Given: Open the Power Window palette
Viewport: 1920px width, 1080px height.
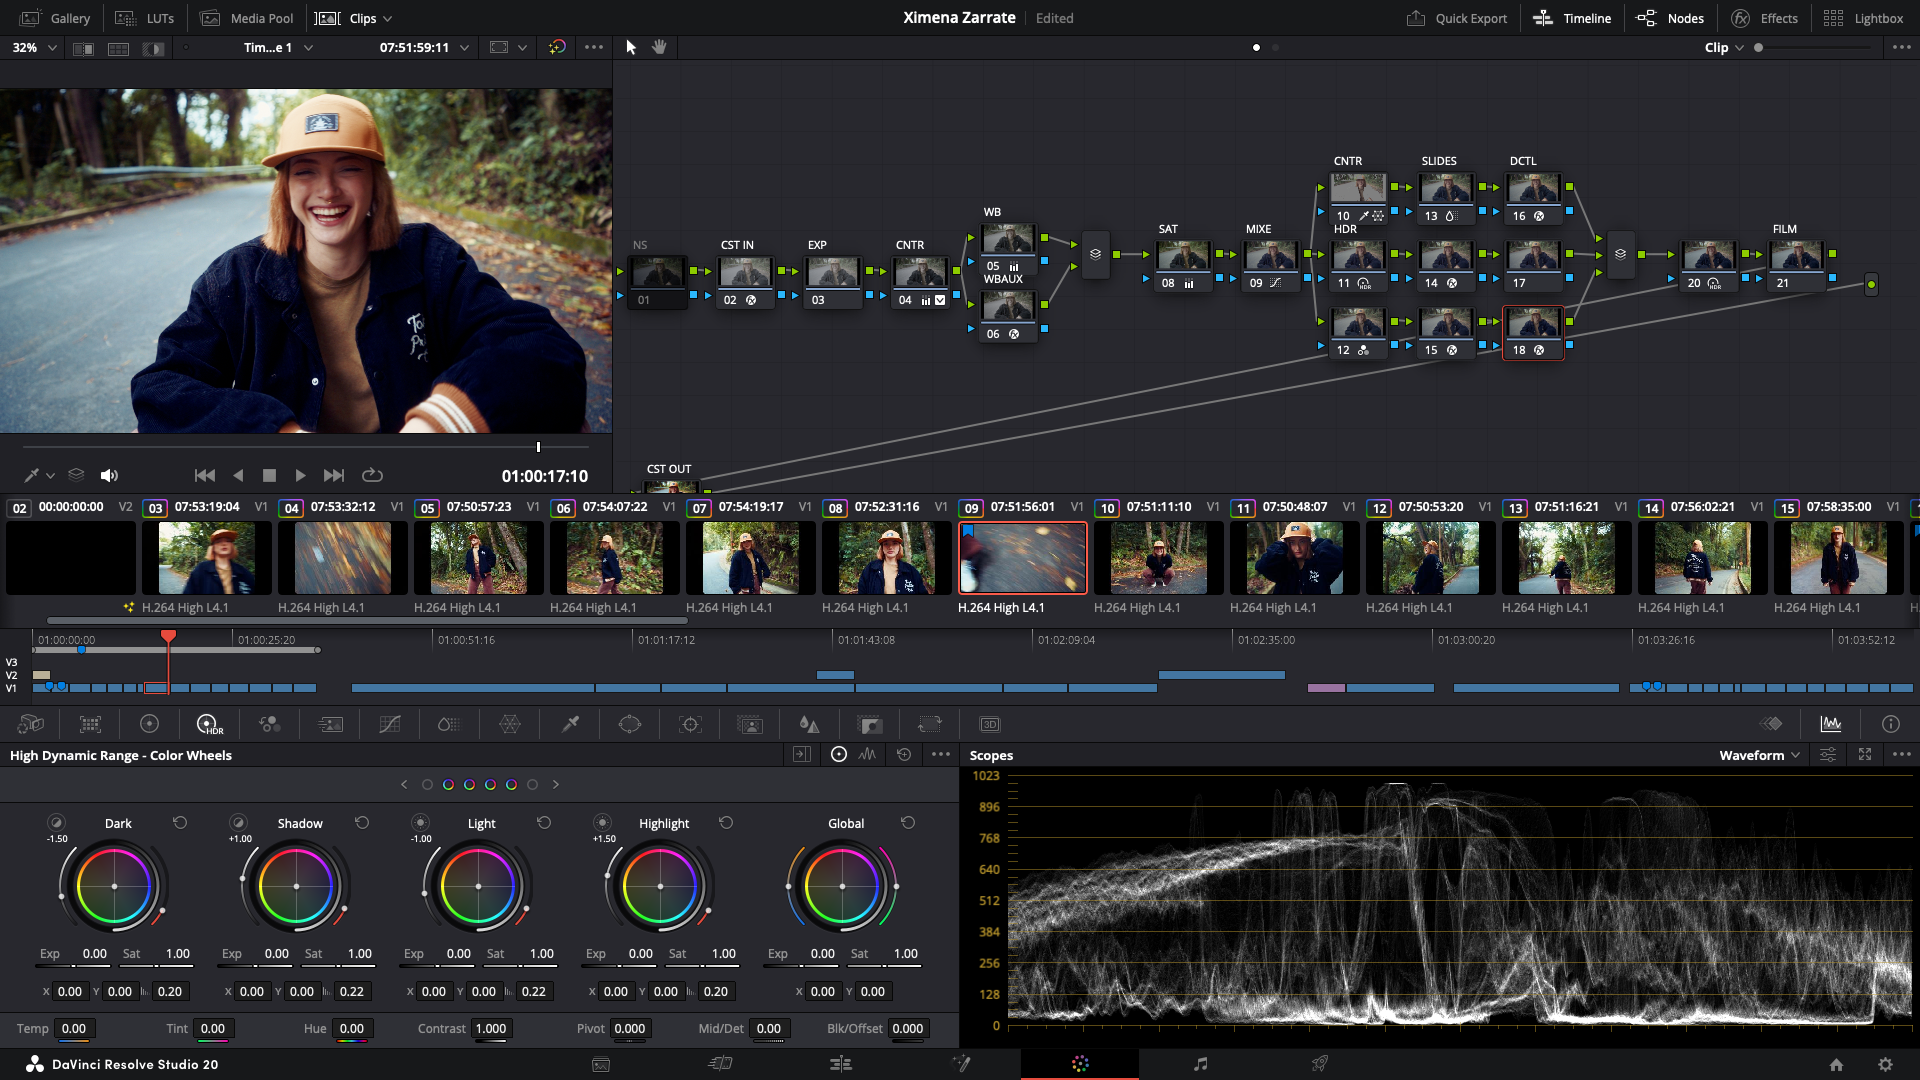Looking at the screenshot, I should [630, 724].
